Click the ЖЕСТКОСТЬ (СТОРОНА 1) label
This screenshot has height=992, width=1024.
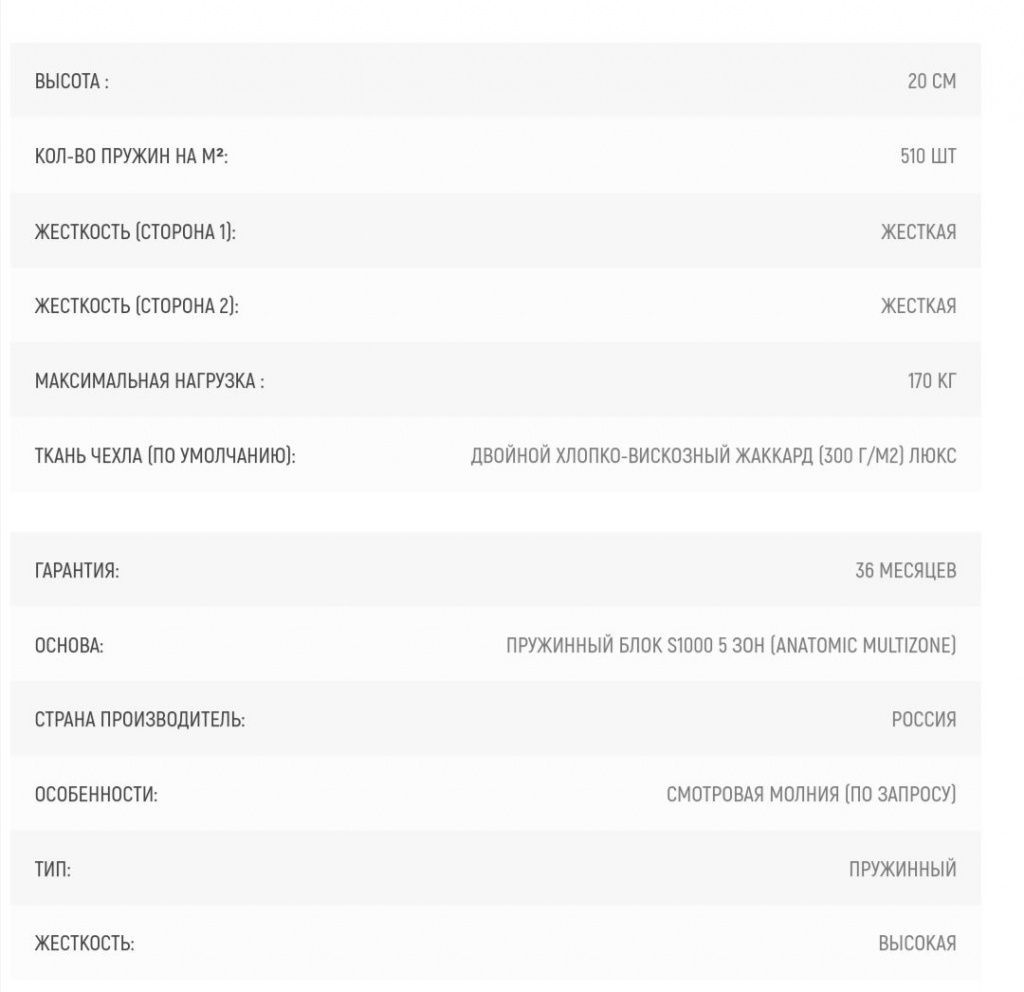[135, 232]
